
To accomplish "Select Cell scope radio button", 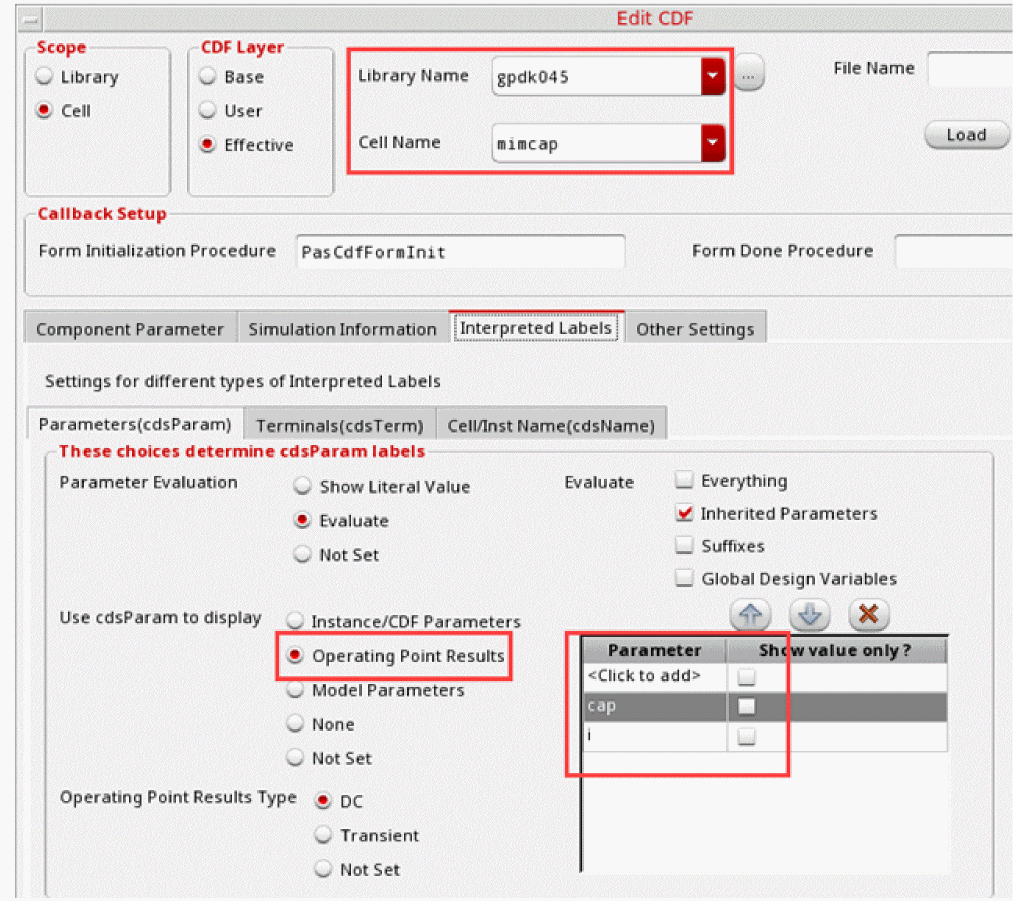I will pos(44,110).
